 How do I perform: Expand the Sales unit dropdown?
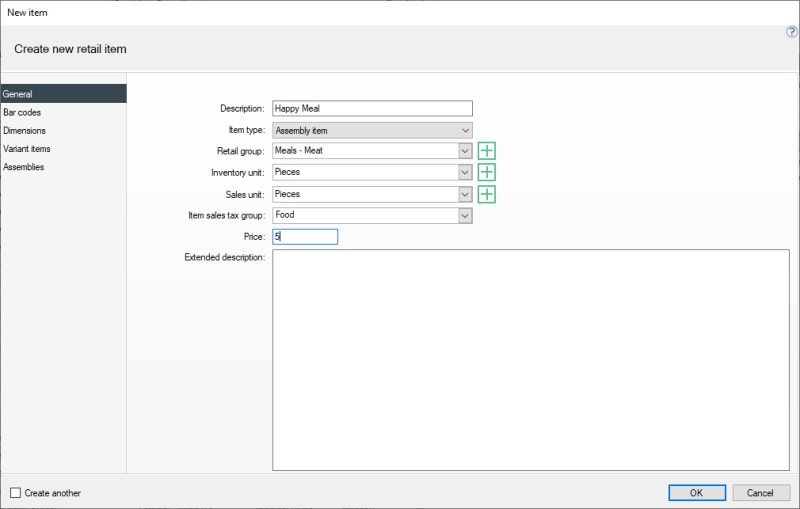[x=465, y=194]
